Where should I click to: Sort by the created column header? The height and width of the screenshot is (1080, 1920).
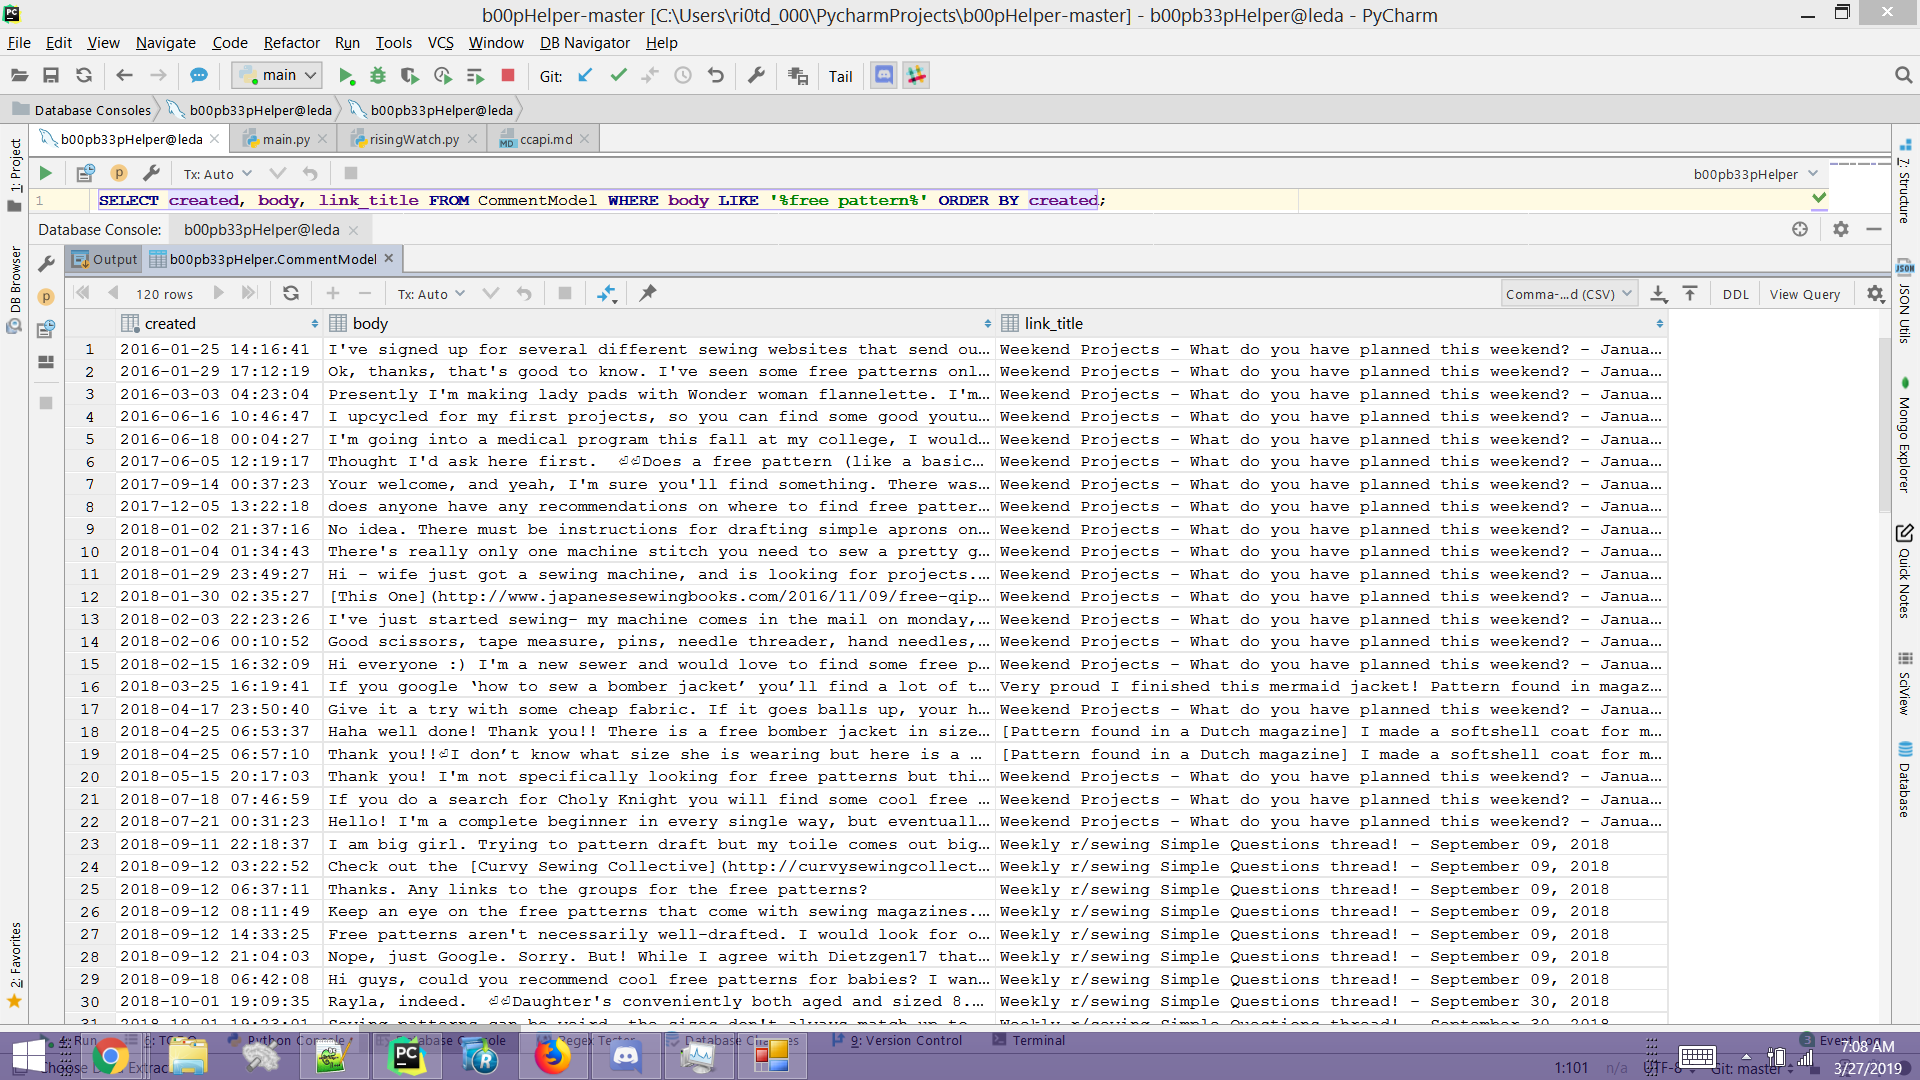pos(170,324)
